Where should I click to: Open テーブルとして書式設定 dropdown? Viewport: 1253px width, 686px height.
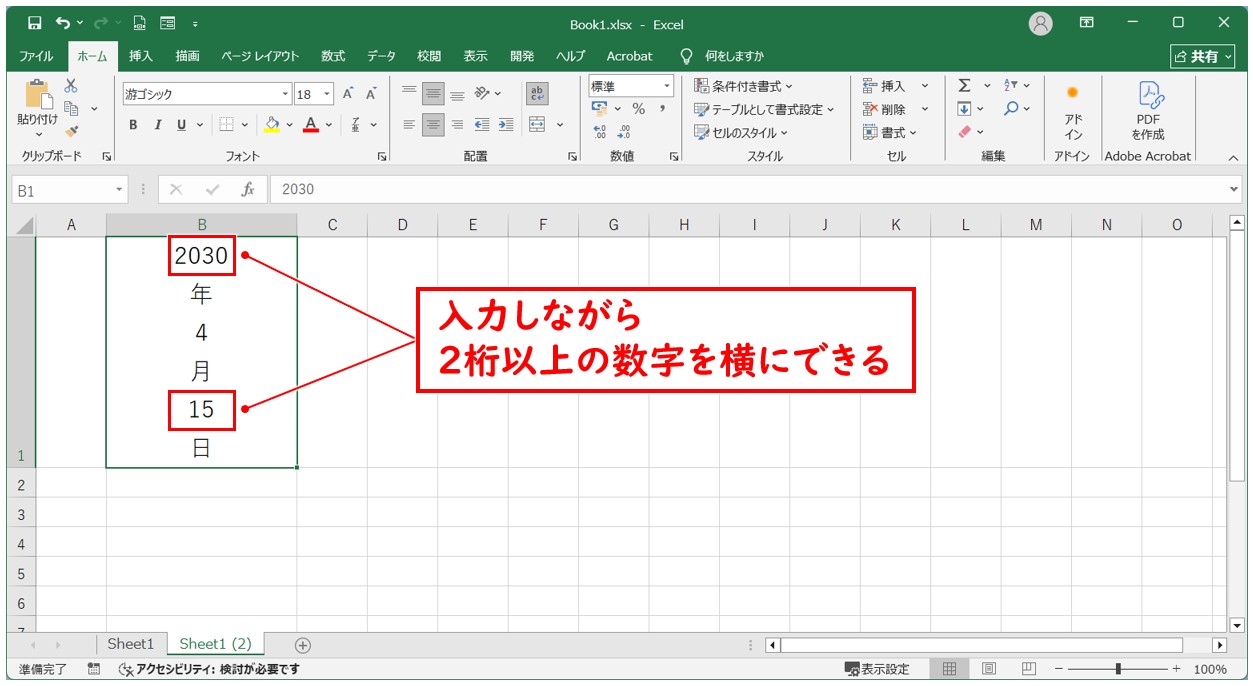(x=765, y=109)
